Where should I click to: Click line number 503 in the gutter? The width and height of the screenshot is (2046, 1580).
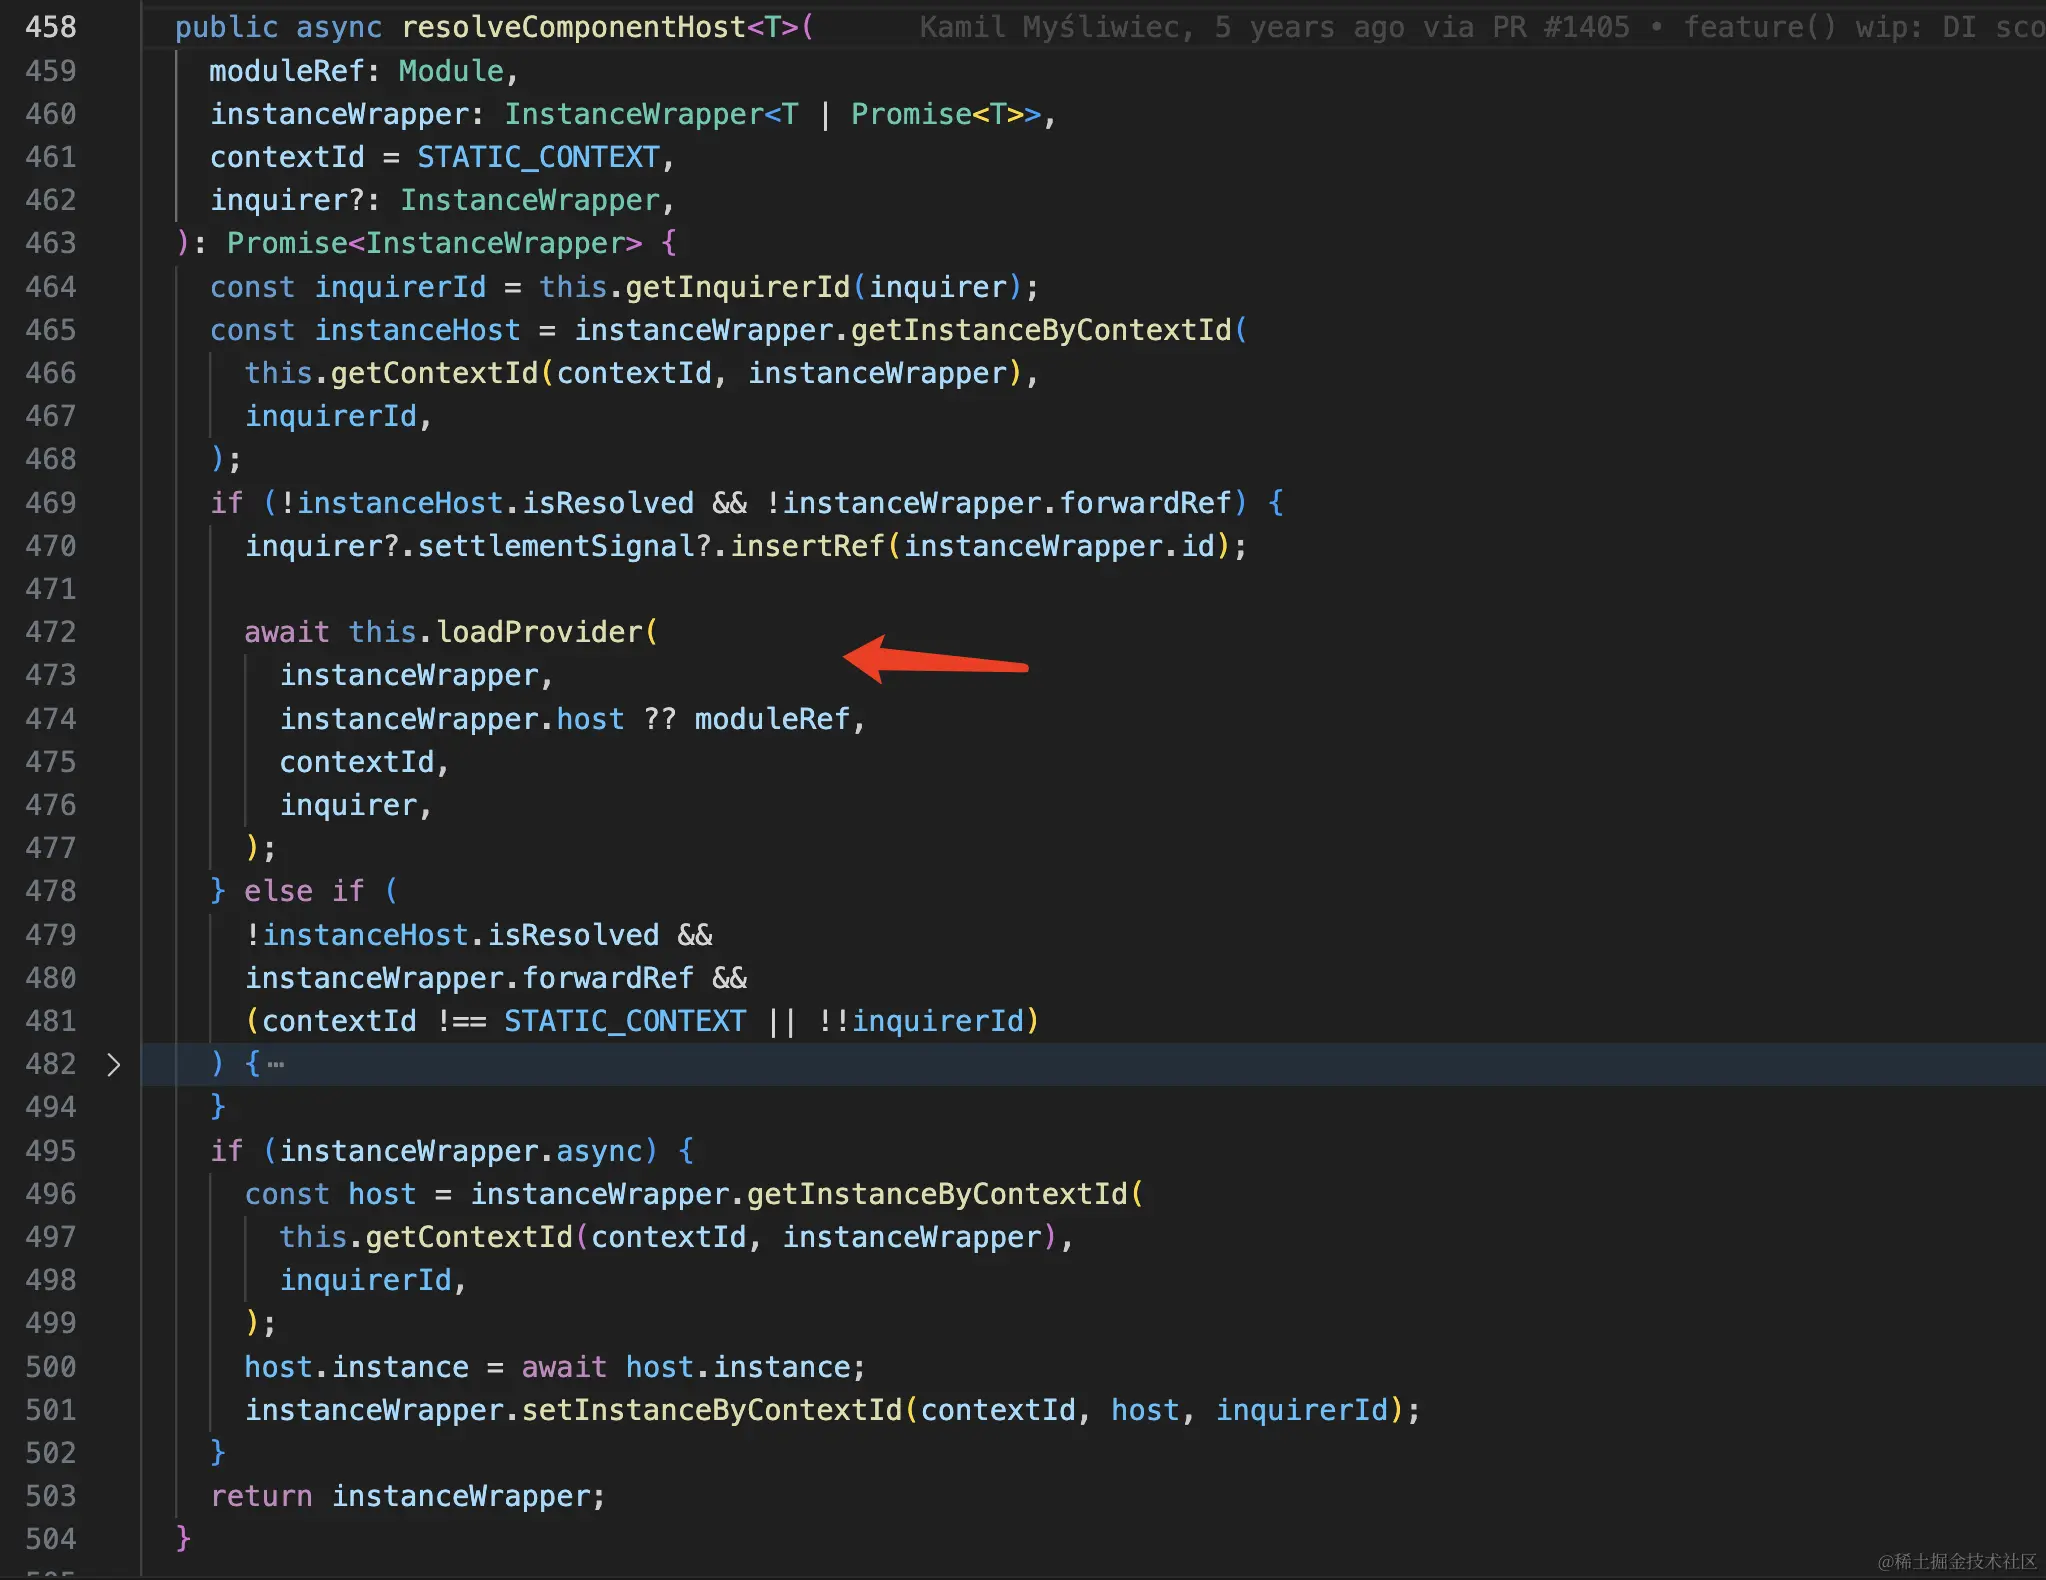pos(51,1496)
